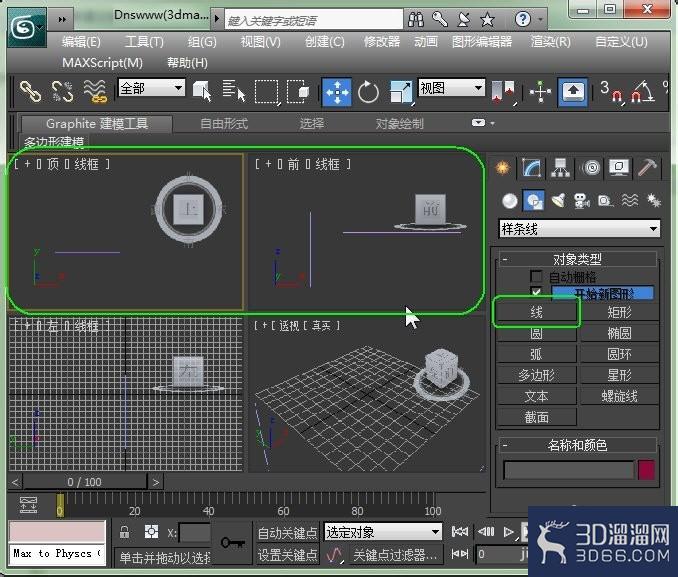Click the Select and Link tool
The image size is (678, 577).
click(x=31, y=91)
